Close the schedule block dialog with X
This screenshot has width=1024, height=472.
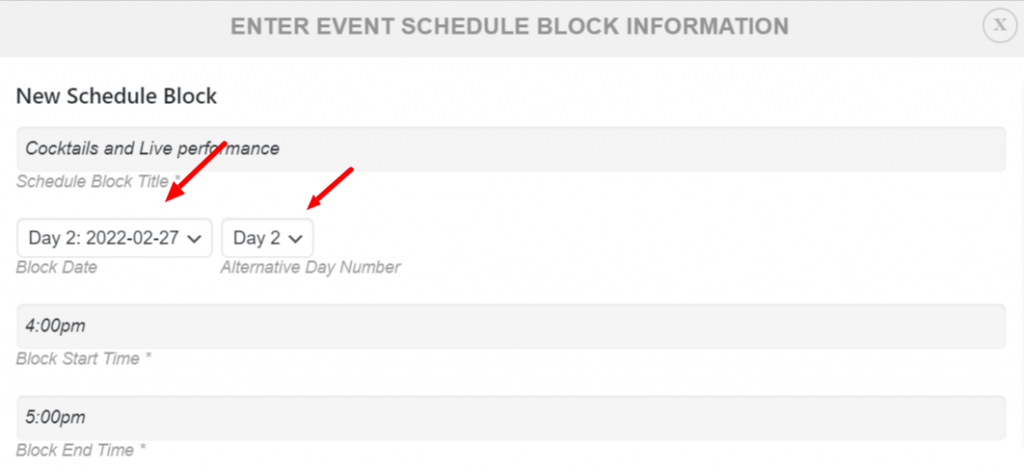[1000, 25]
